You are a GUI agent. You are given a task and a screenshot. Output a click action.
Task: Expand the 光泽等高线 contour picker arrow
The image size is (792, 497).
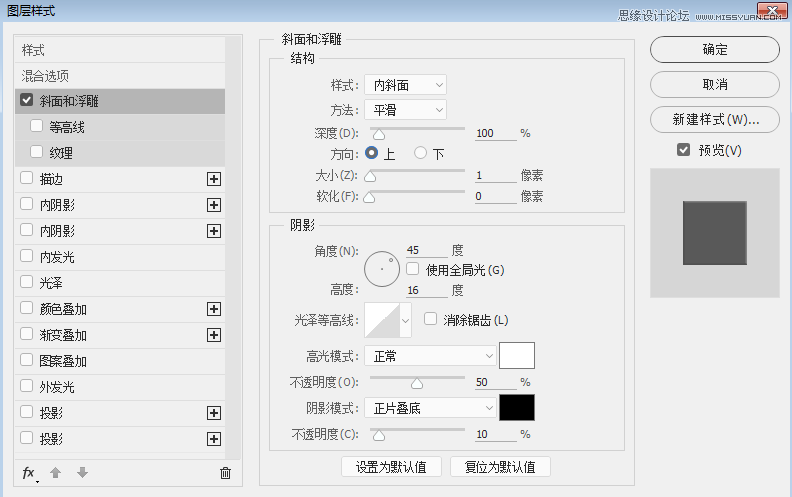(405, 320)
